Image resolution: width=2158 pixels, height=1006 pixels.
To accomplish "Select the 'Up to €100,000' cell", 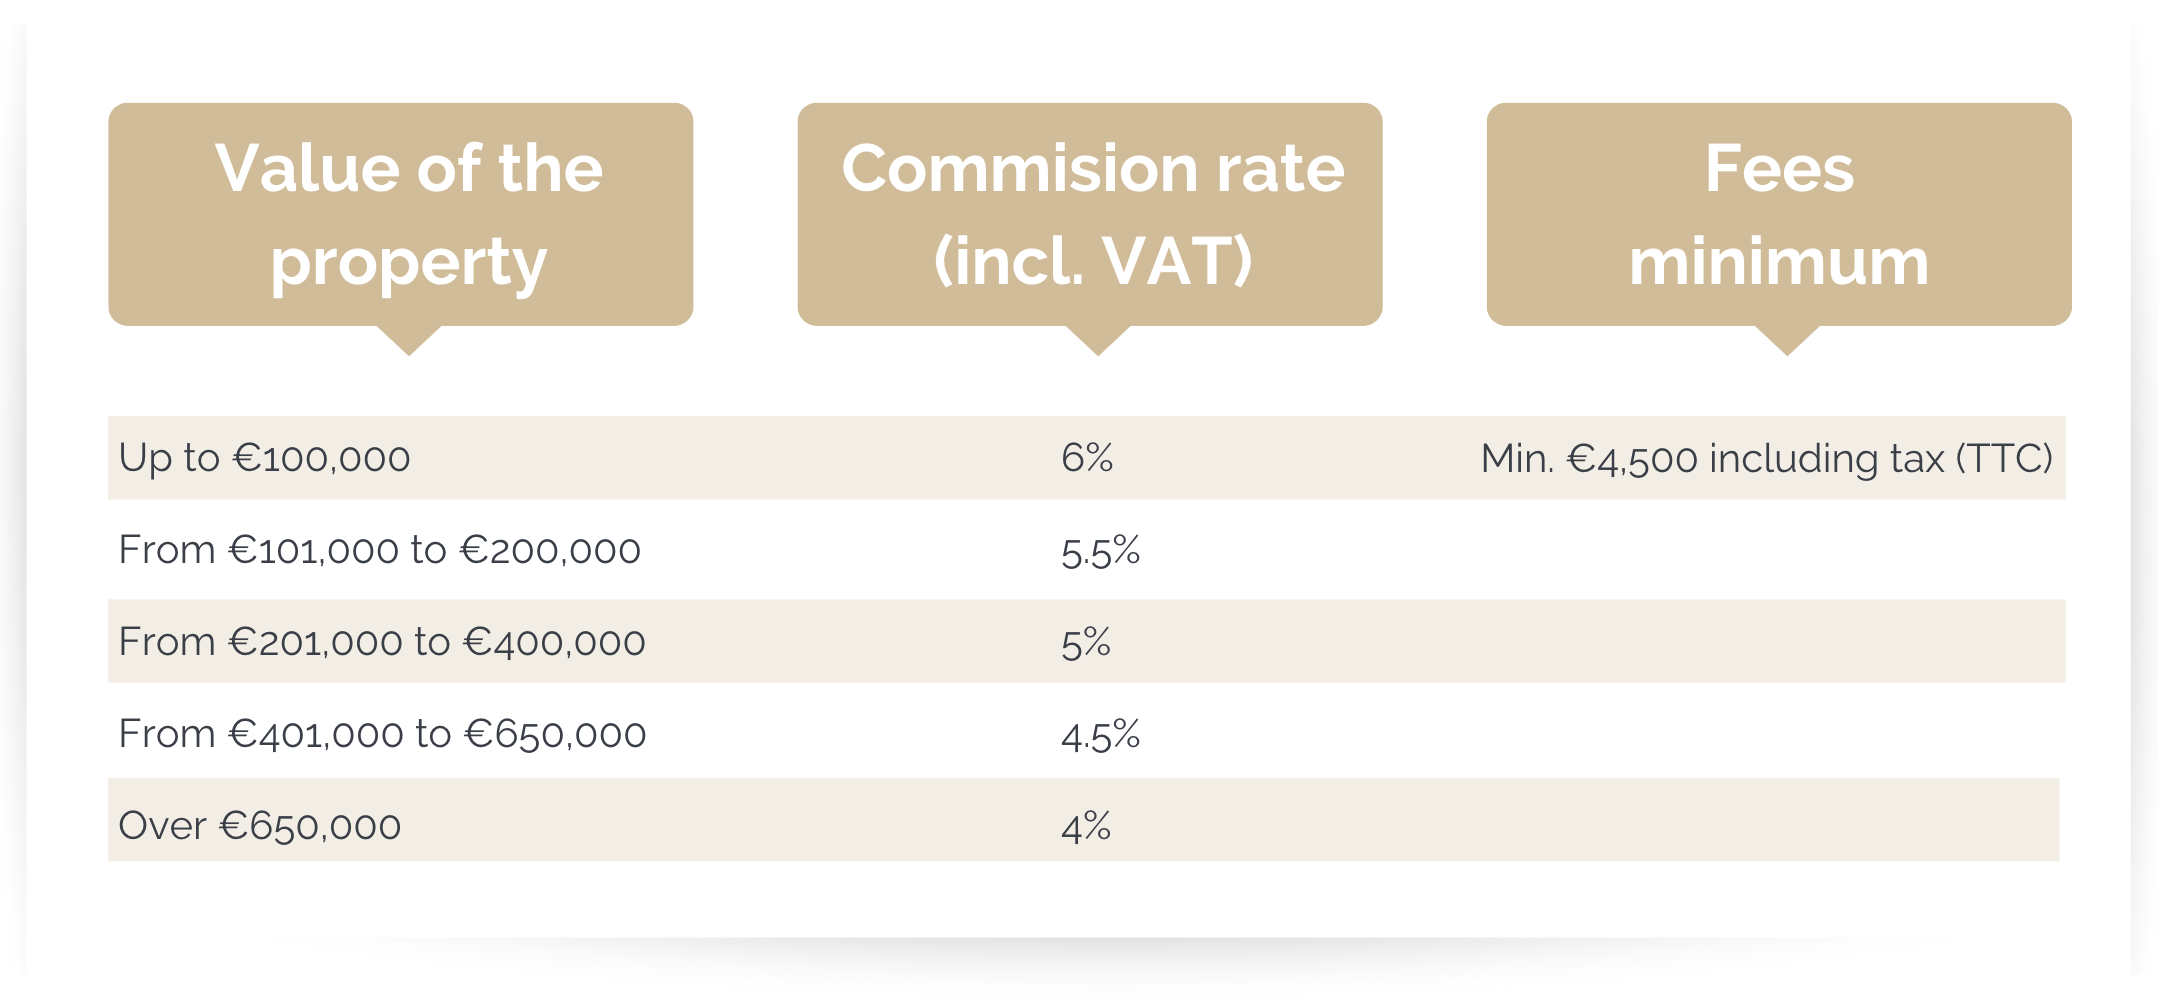I will coord(264,458).
